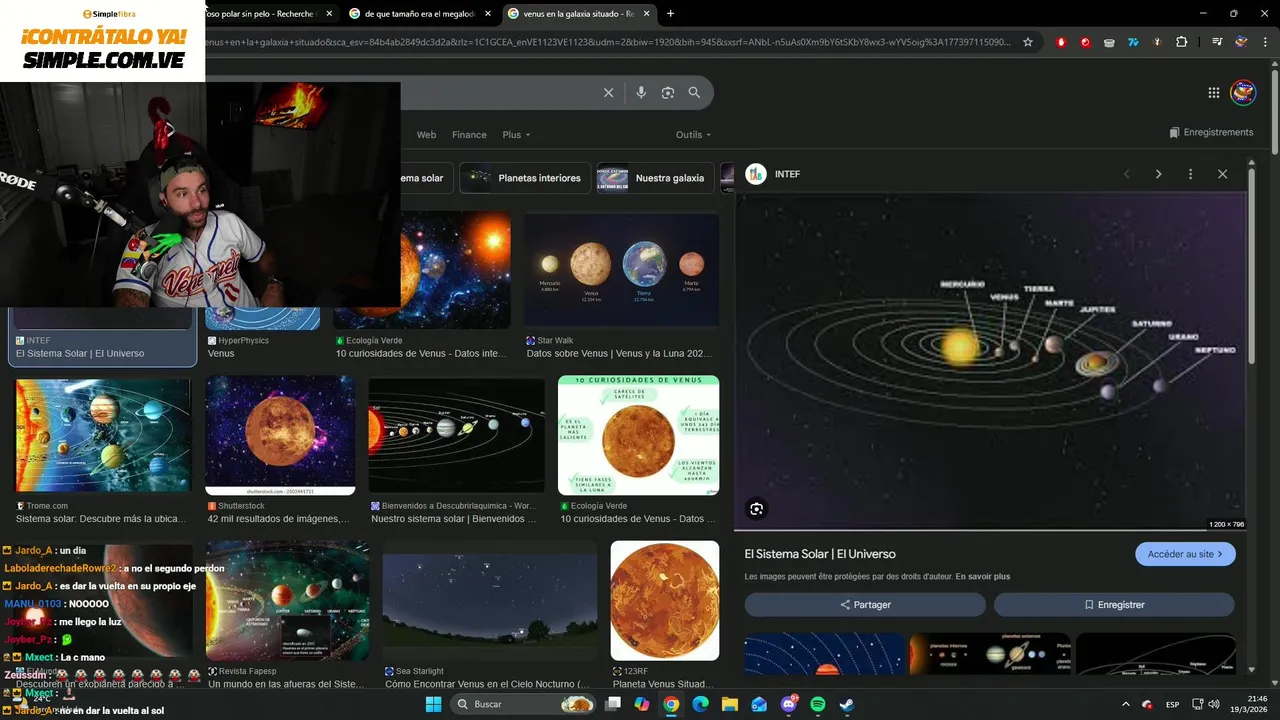Open the Windows Start menu
Screen dimensions: 1280x720
[x=433, y=704]
